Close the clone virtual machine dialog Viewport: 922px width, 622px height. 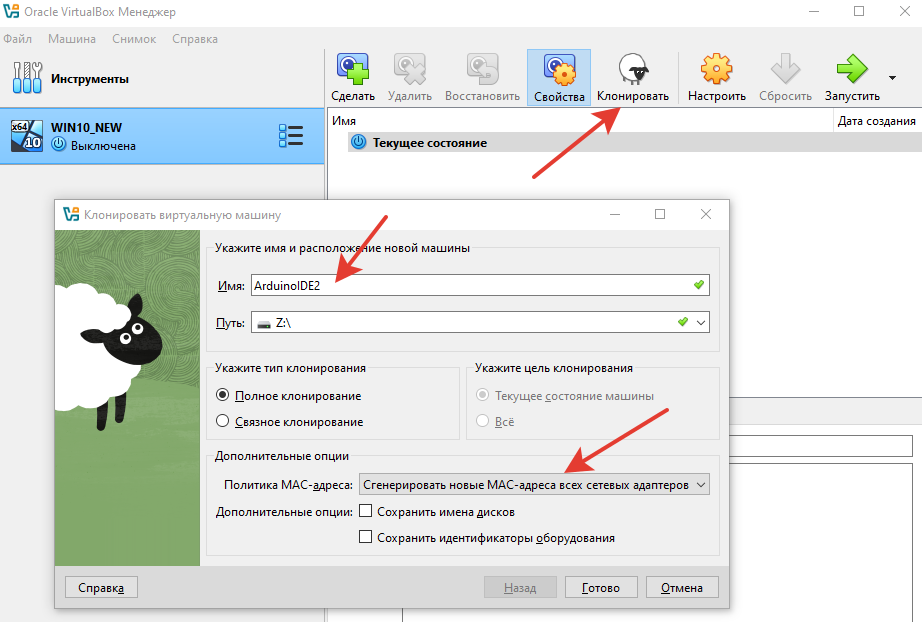(706, 215)
